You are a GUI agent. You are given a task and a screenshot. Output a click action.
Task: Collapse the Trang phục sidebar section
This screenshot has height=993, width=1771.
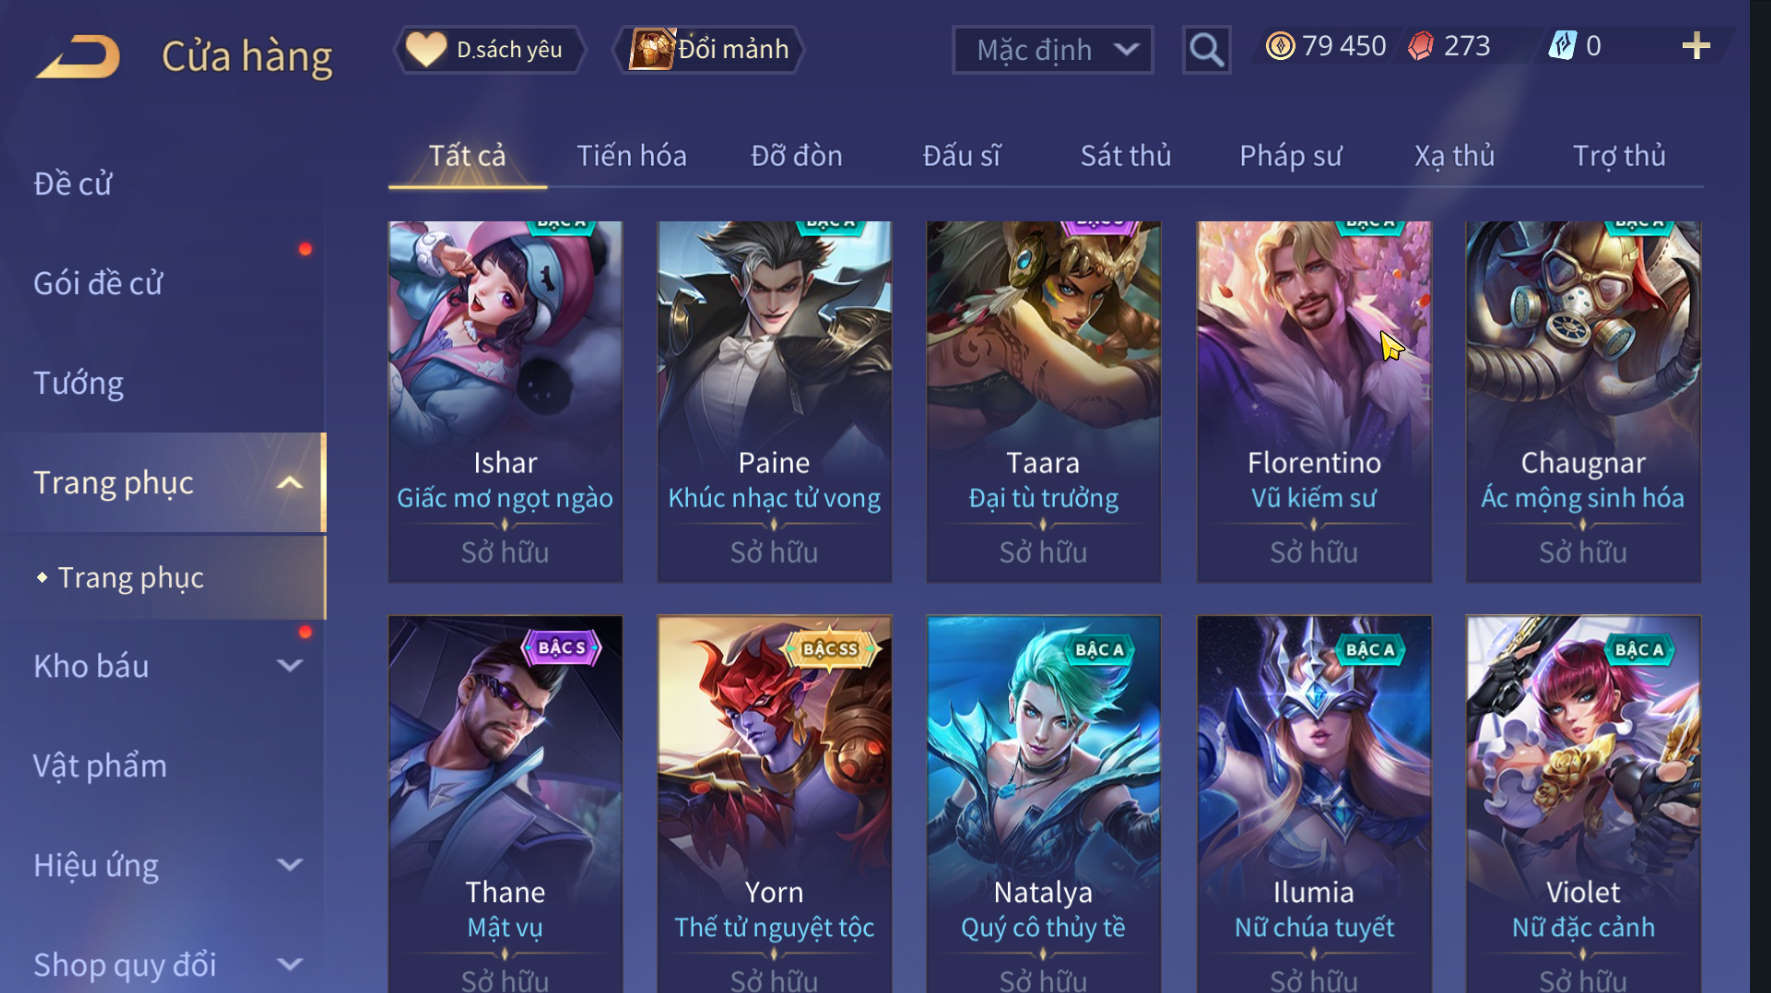[x=290, y=483]
